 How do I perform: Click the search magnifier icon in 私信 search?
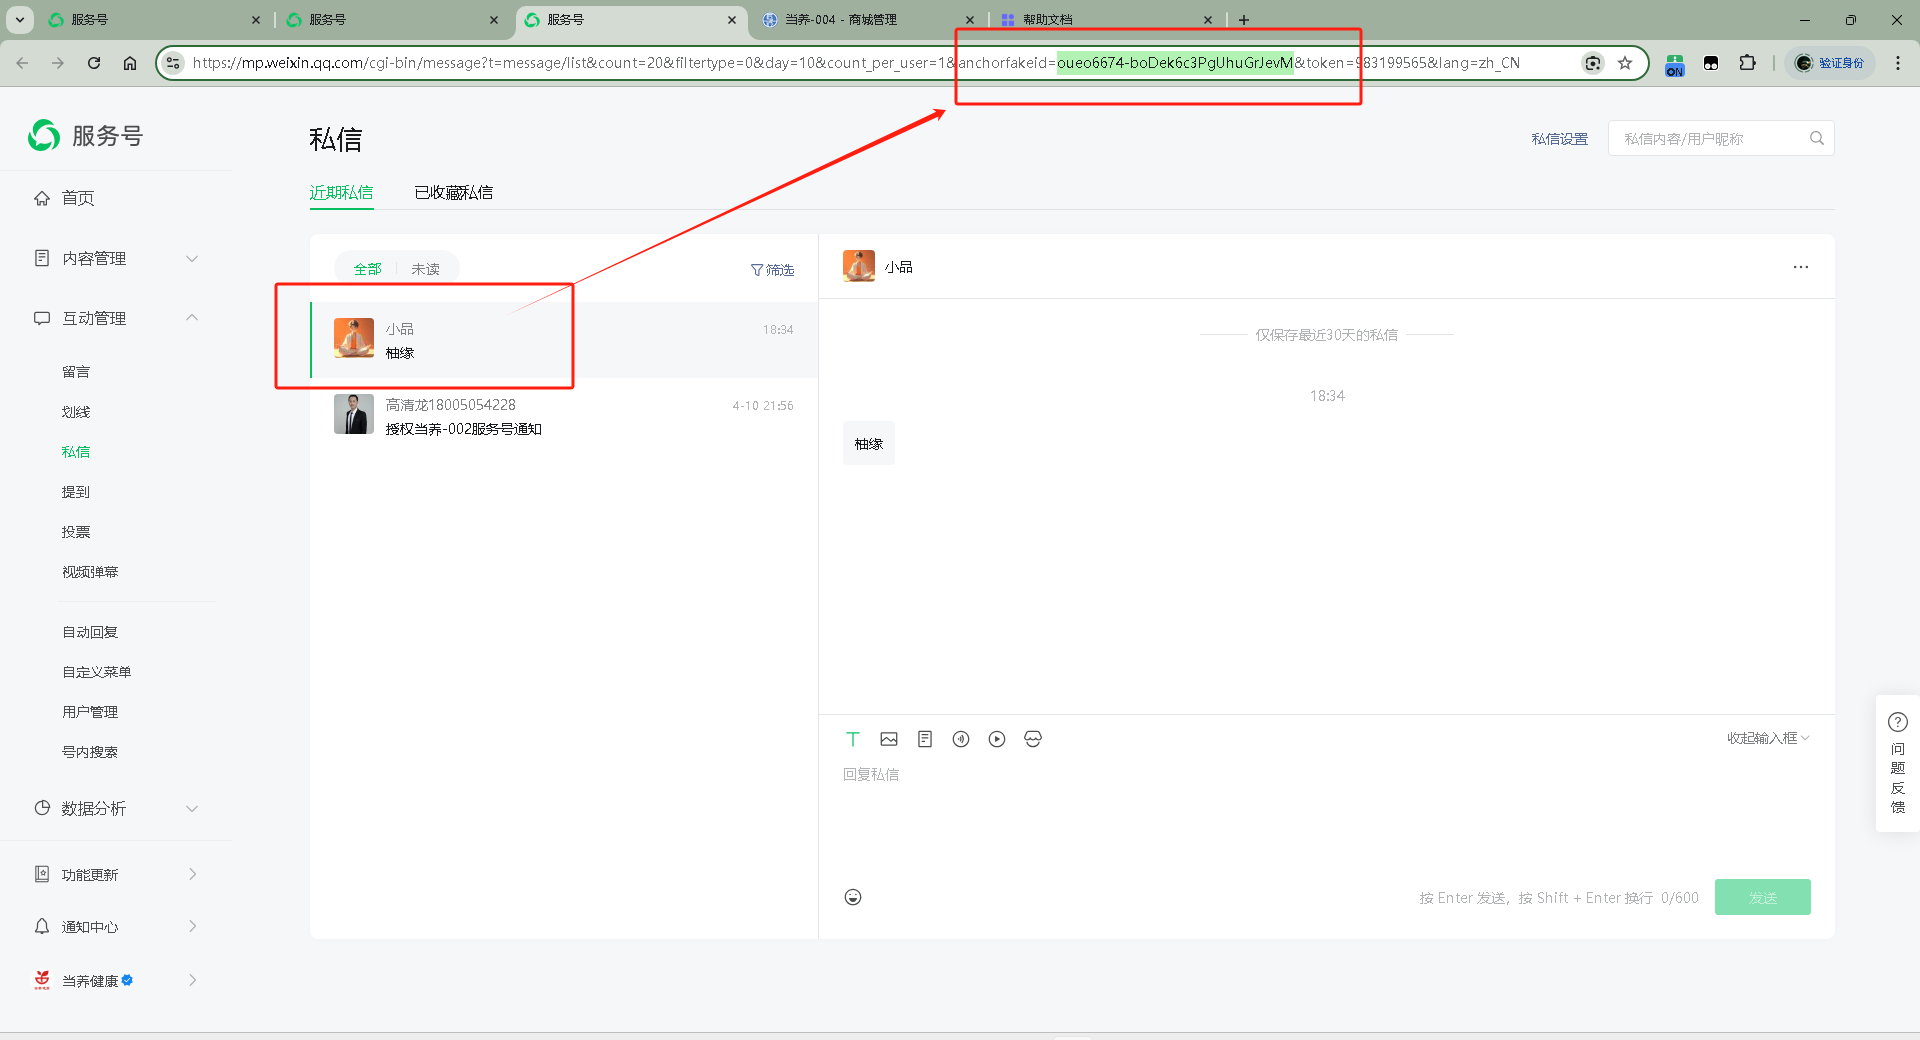pos(1816,139)
